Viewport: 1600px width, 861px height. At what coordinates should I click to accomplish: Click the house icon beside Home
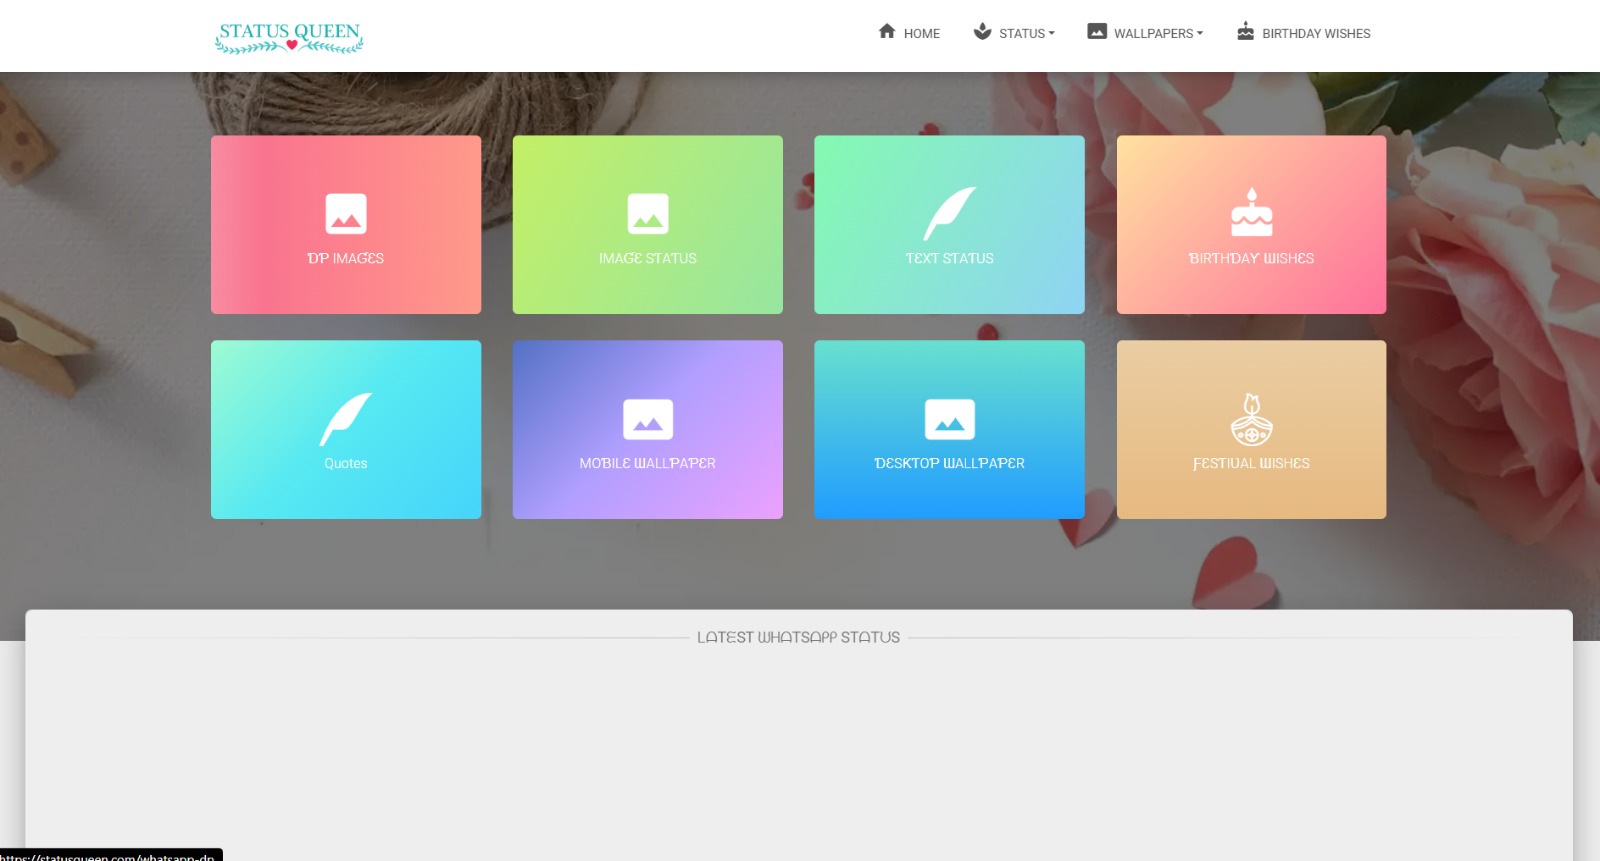[x=886, y=32]
